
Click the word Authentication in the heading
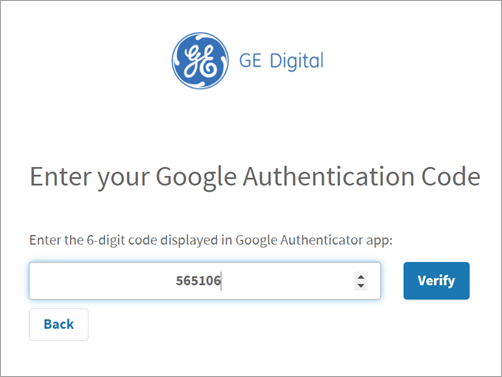point(329,176)
